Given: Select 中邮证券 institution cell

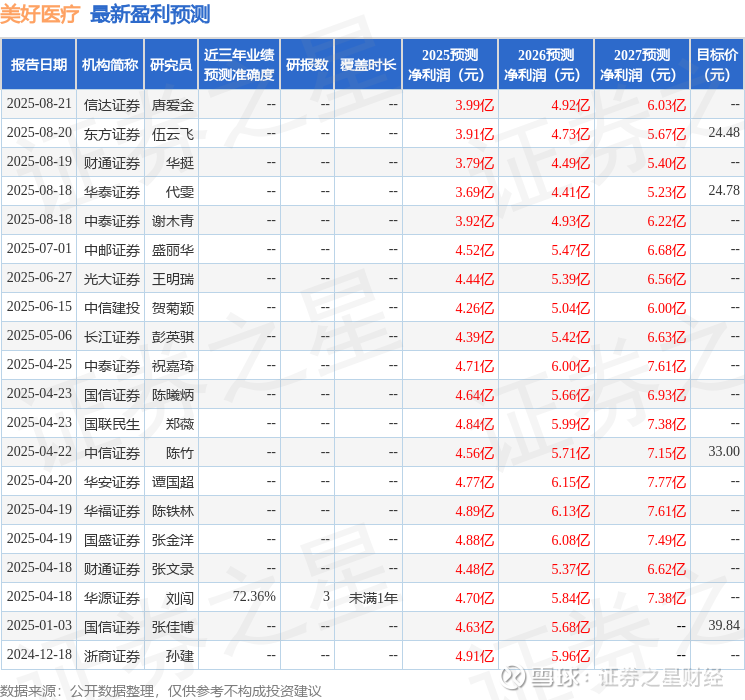Looking at the screenshot, I should (x=112, y=250).
